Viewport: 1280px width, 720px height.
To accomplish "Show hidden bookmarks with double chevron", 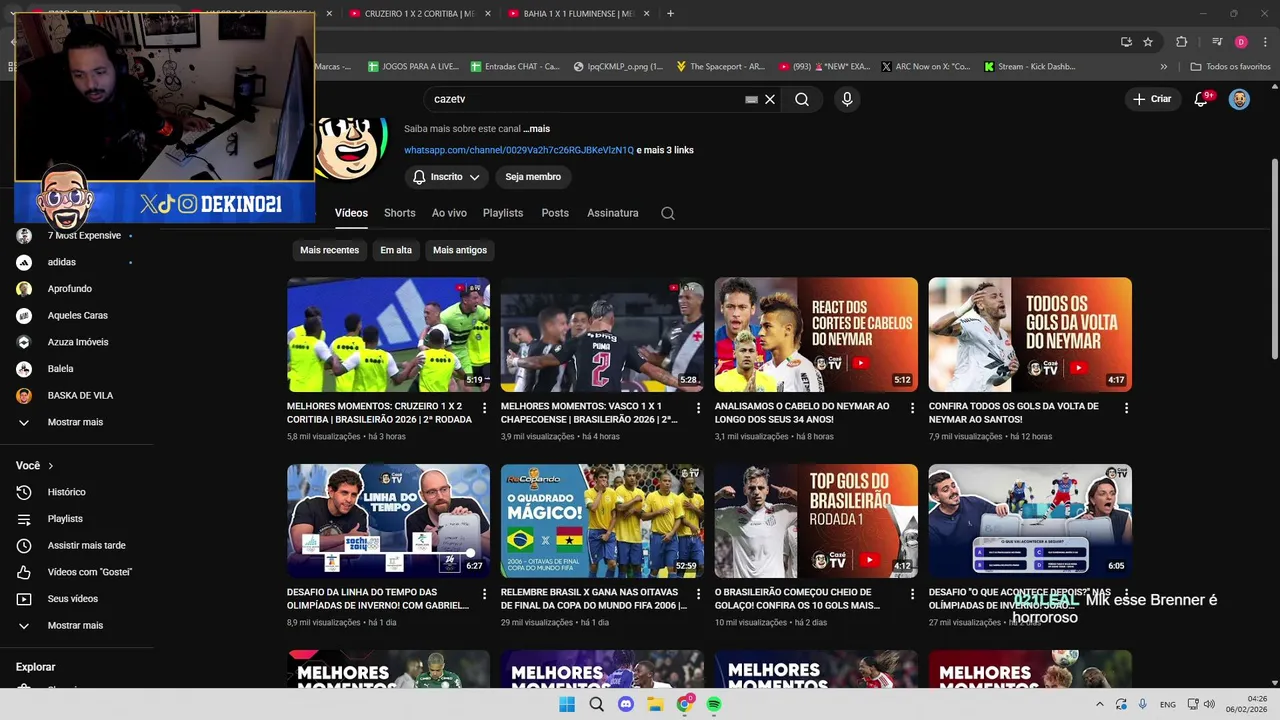I will tap(1163, 67).
